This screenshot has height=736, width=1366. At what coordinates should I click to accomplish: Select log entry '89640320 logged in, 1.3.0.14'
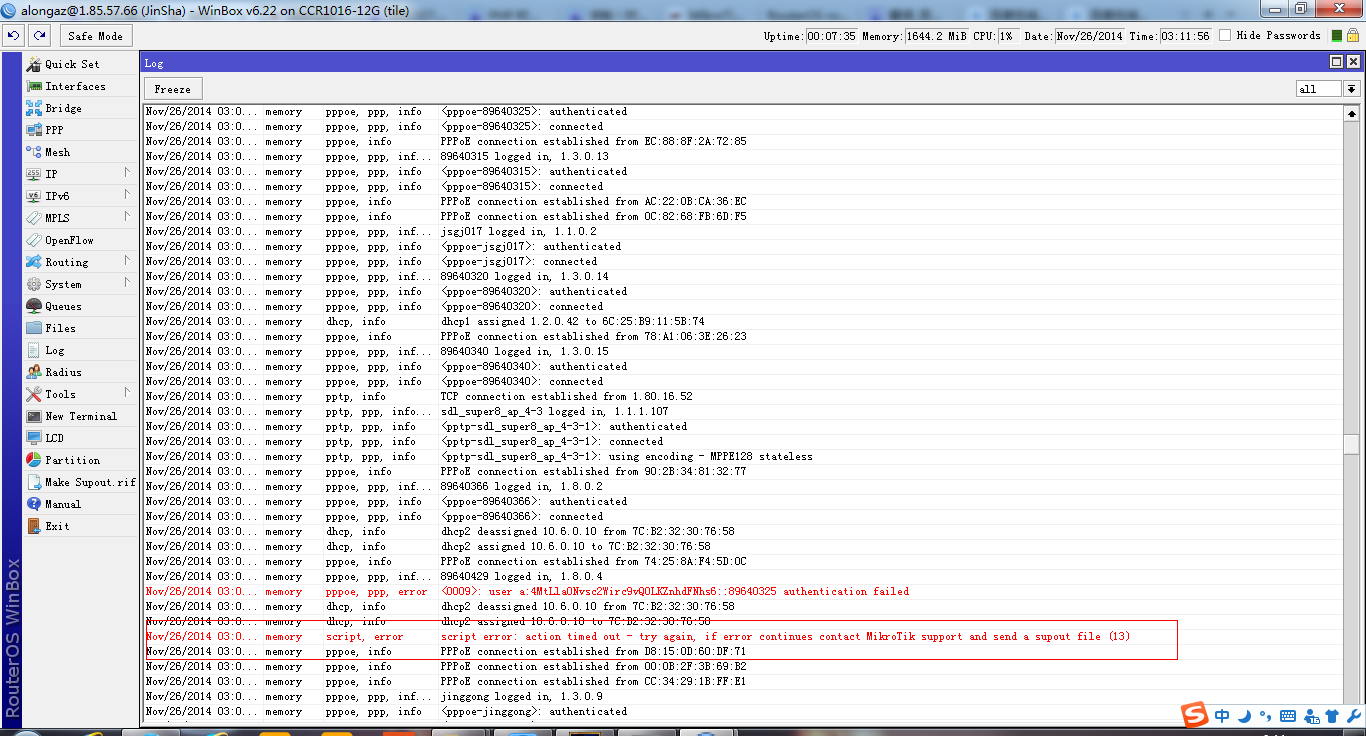point(743,277)
